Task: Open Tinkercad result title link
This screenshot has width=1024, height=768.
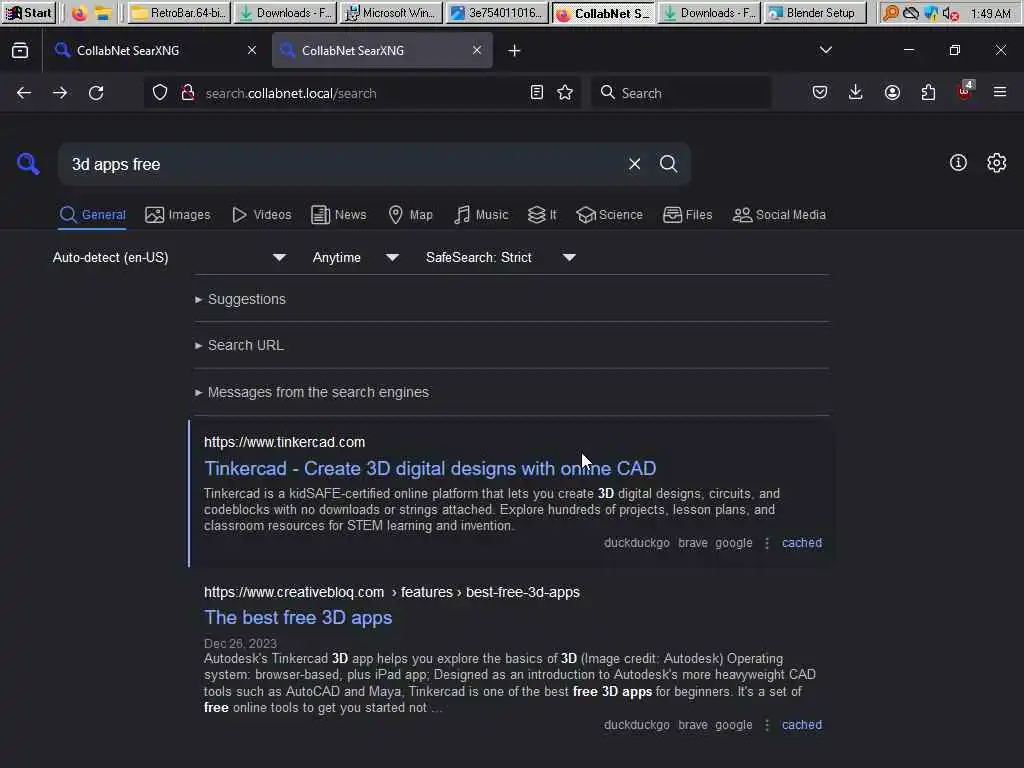Action: pyautogui.click(x=430, y=468)
